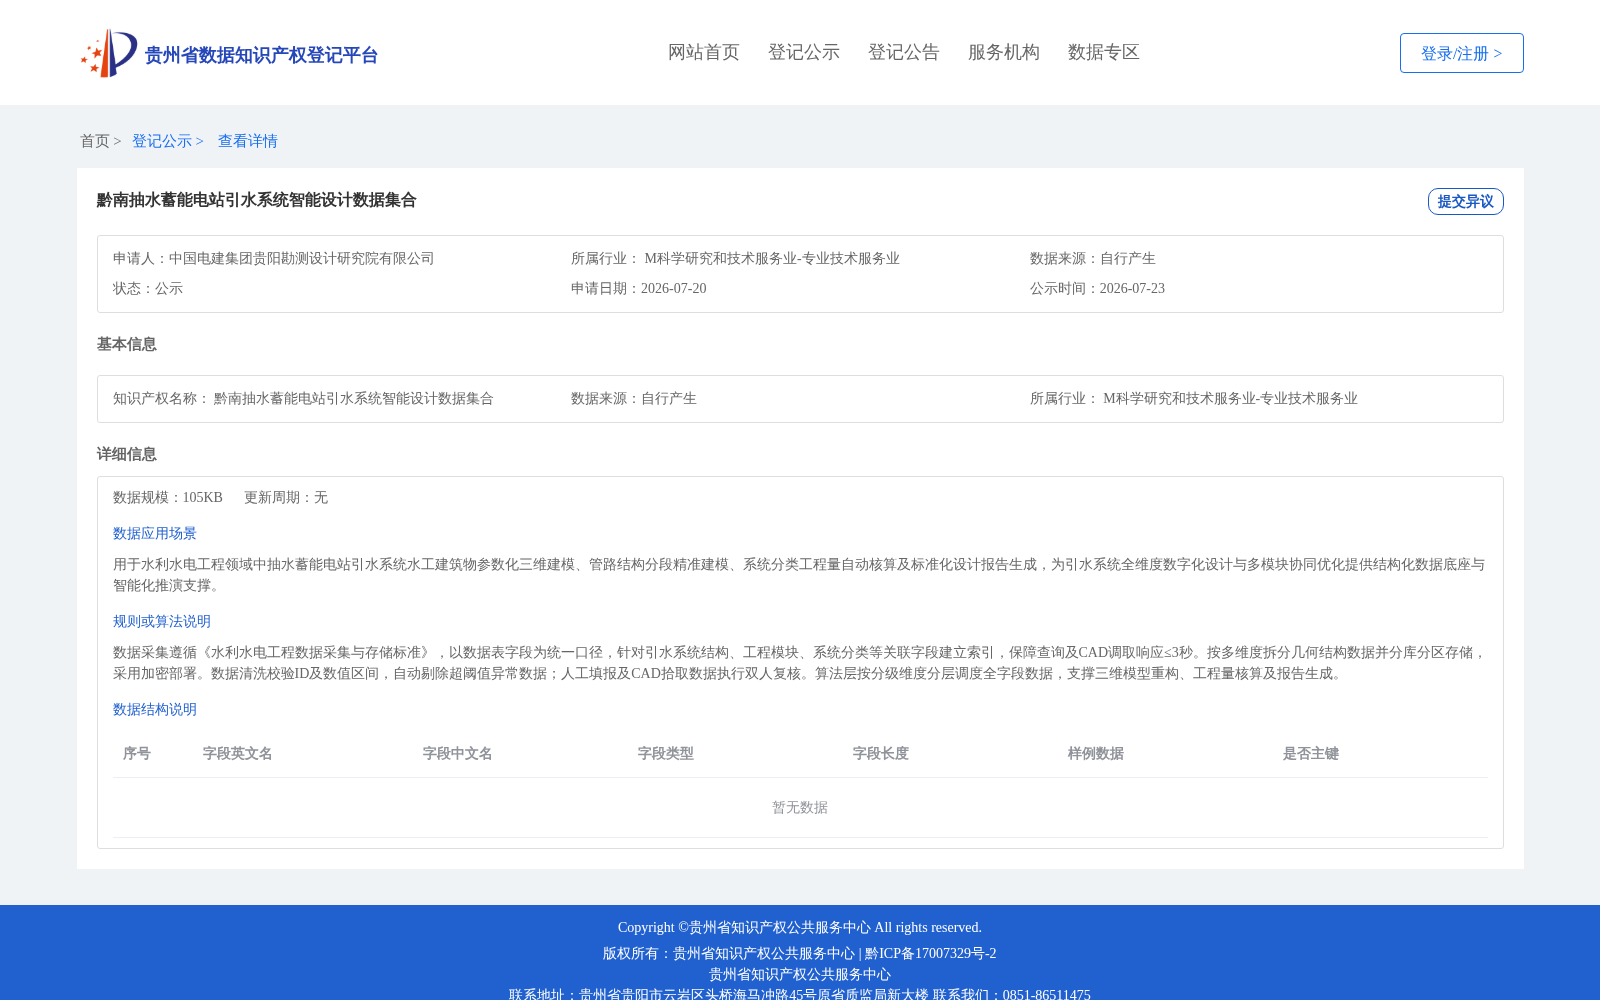Click 公示时间：2026-07-23 text

click(x=1097, y=288)
